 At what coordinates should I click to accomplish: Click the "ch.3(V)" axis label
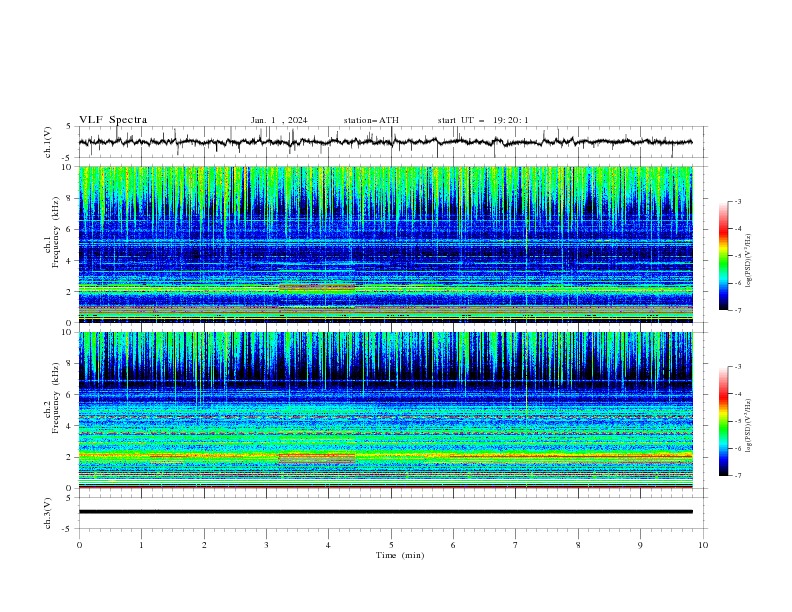[48, 513]
